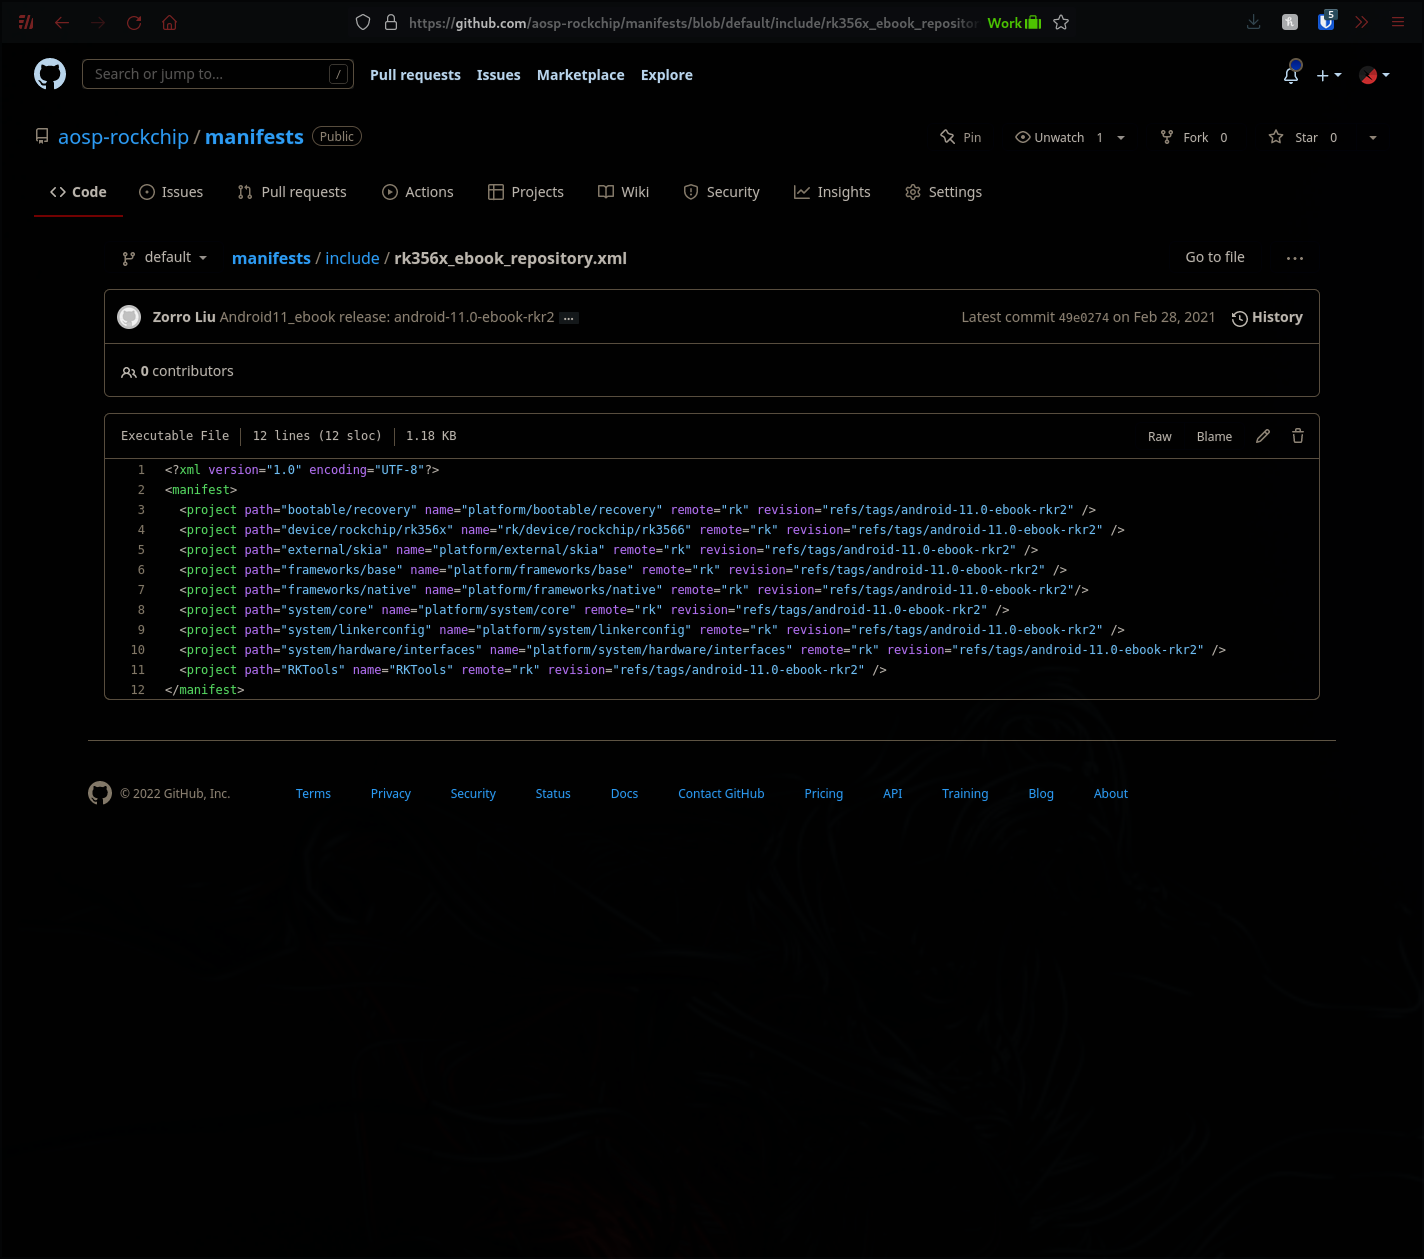The width and height of the screenshot is (1424, 1259).
Task: Click manifests in file breadcrumb
Action: (x=271, y=258)
